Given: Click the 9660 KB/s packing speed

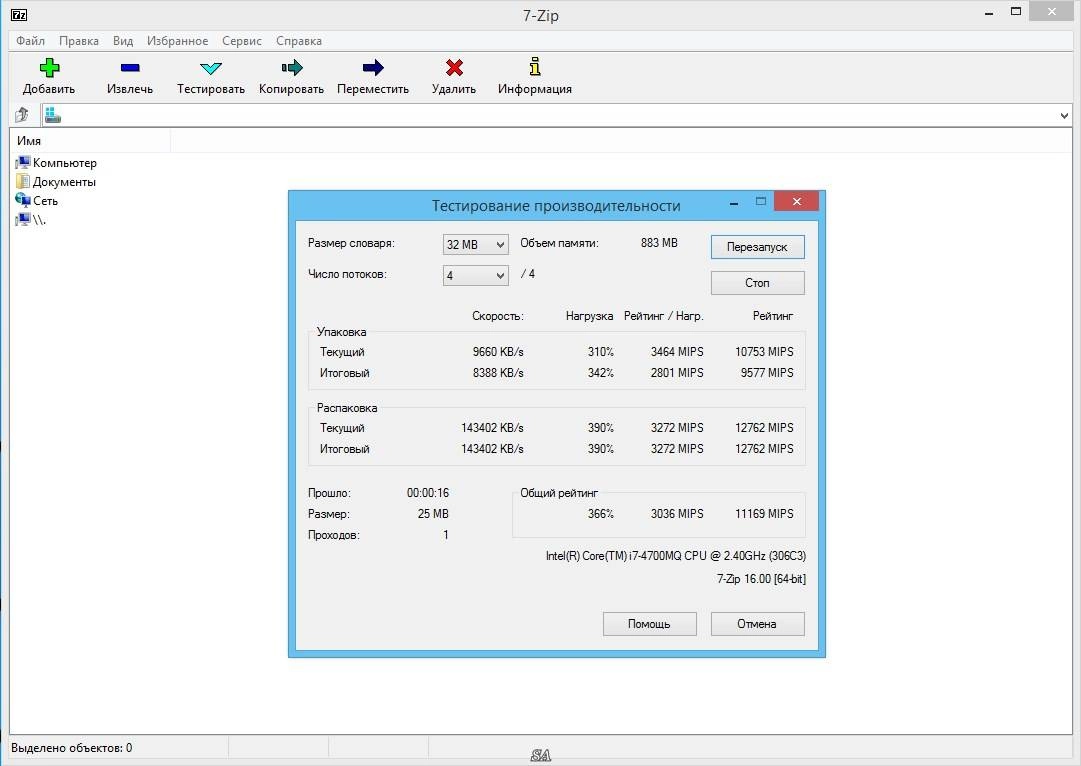Looking at the screenshot, I should tap(498, 352).
